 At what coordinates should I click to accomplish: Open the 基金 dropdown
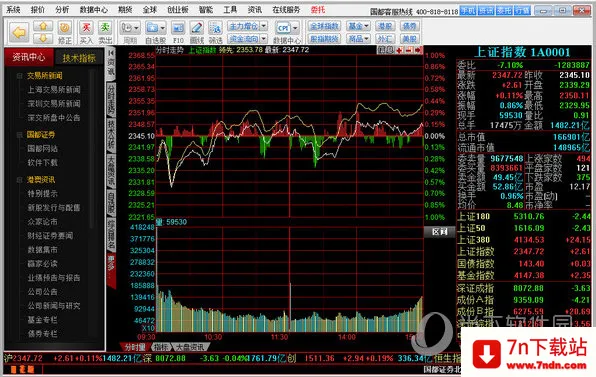point(358,26)
